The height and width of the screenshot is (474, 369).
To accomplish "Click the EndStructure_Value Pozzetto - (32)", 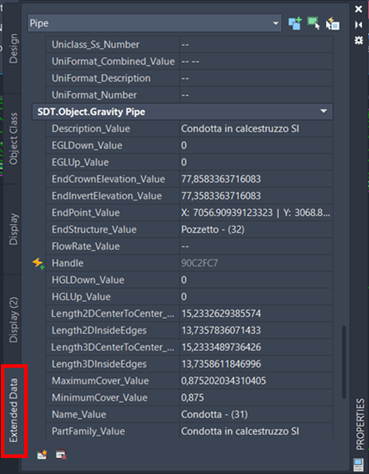I will (x=256, y=230).
